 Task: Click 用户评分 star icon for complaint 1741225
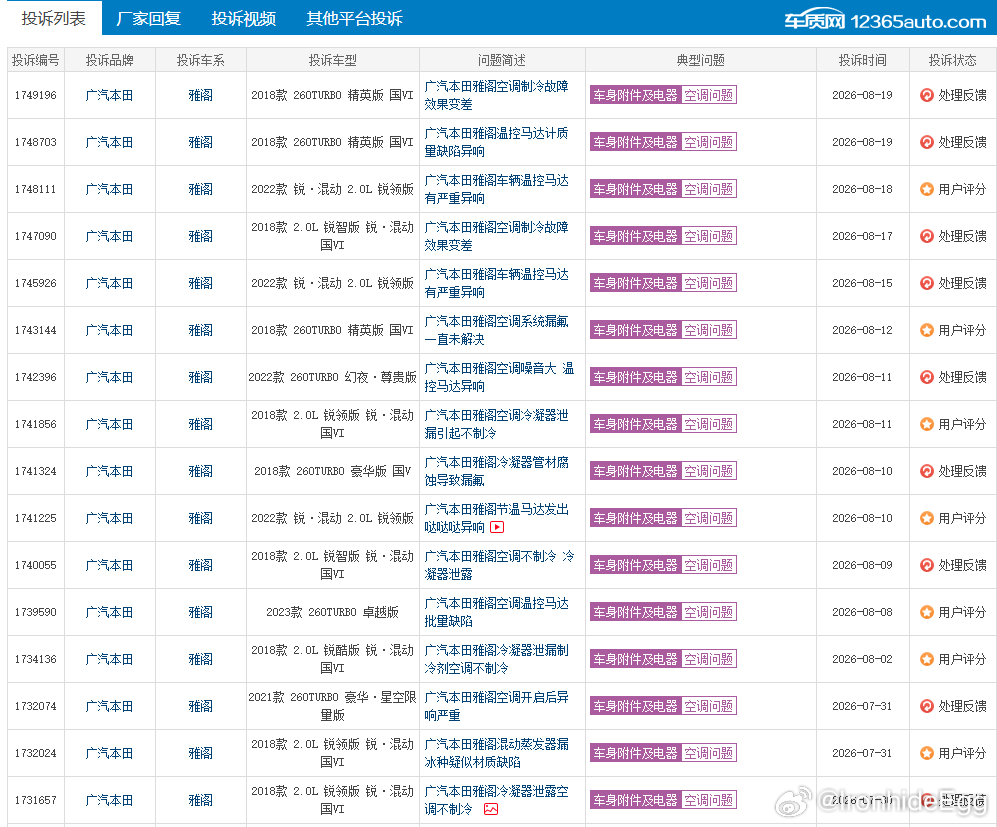(927, 519)
